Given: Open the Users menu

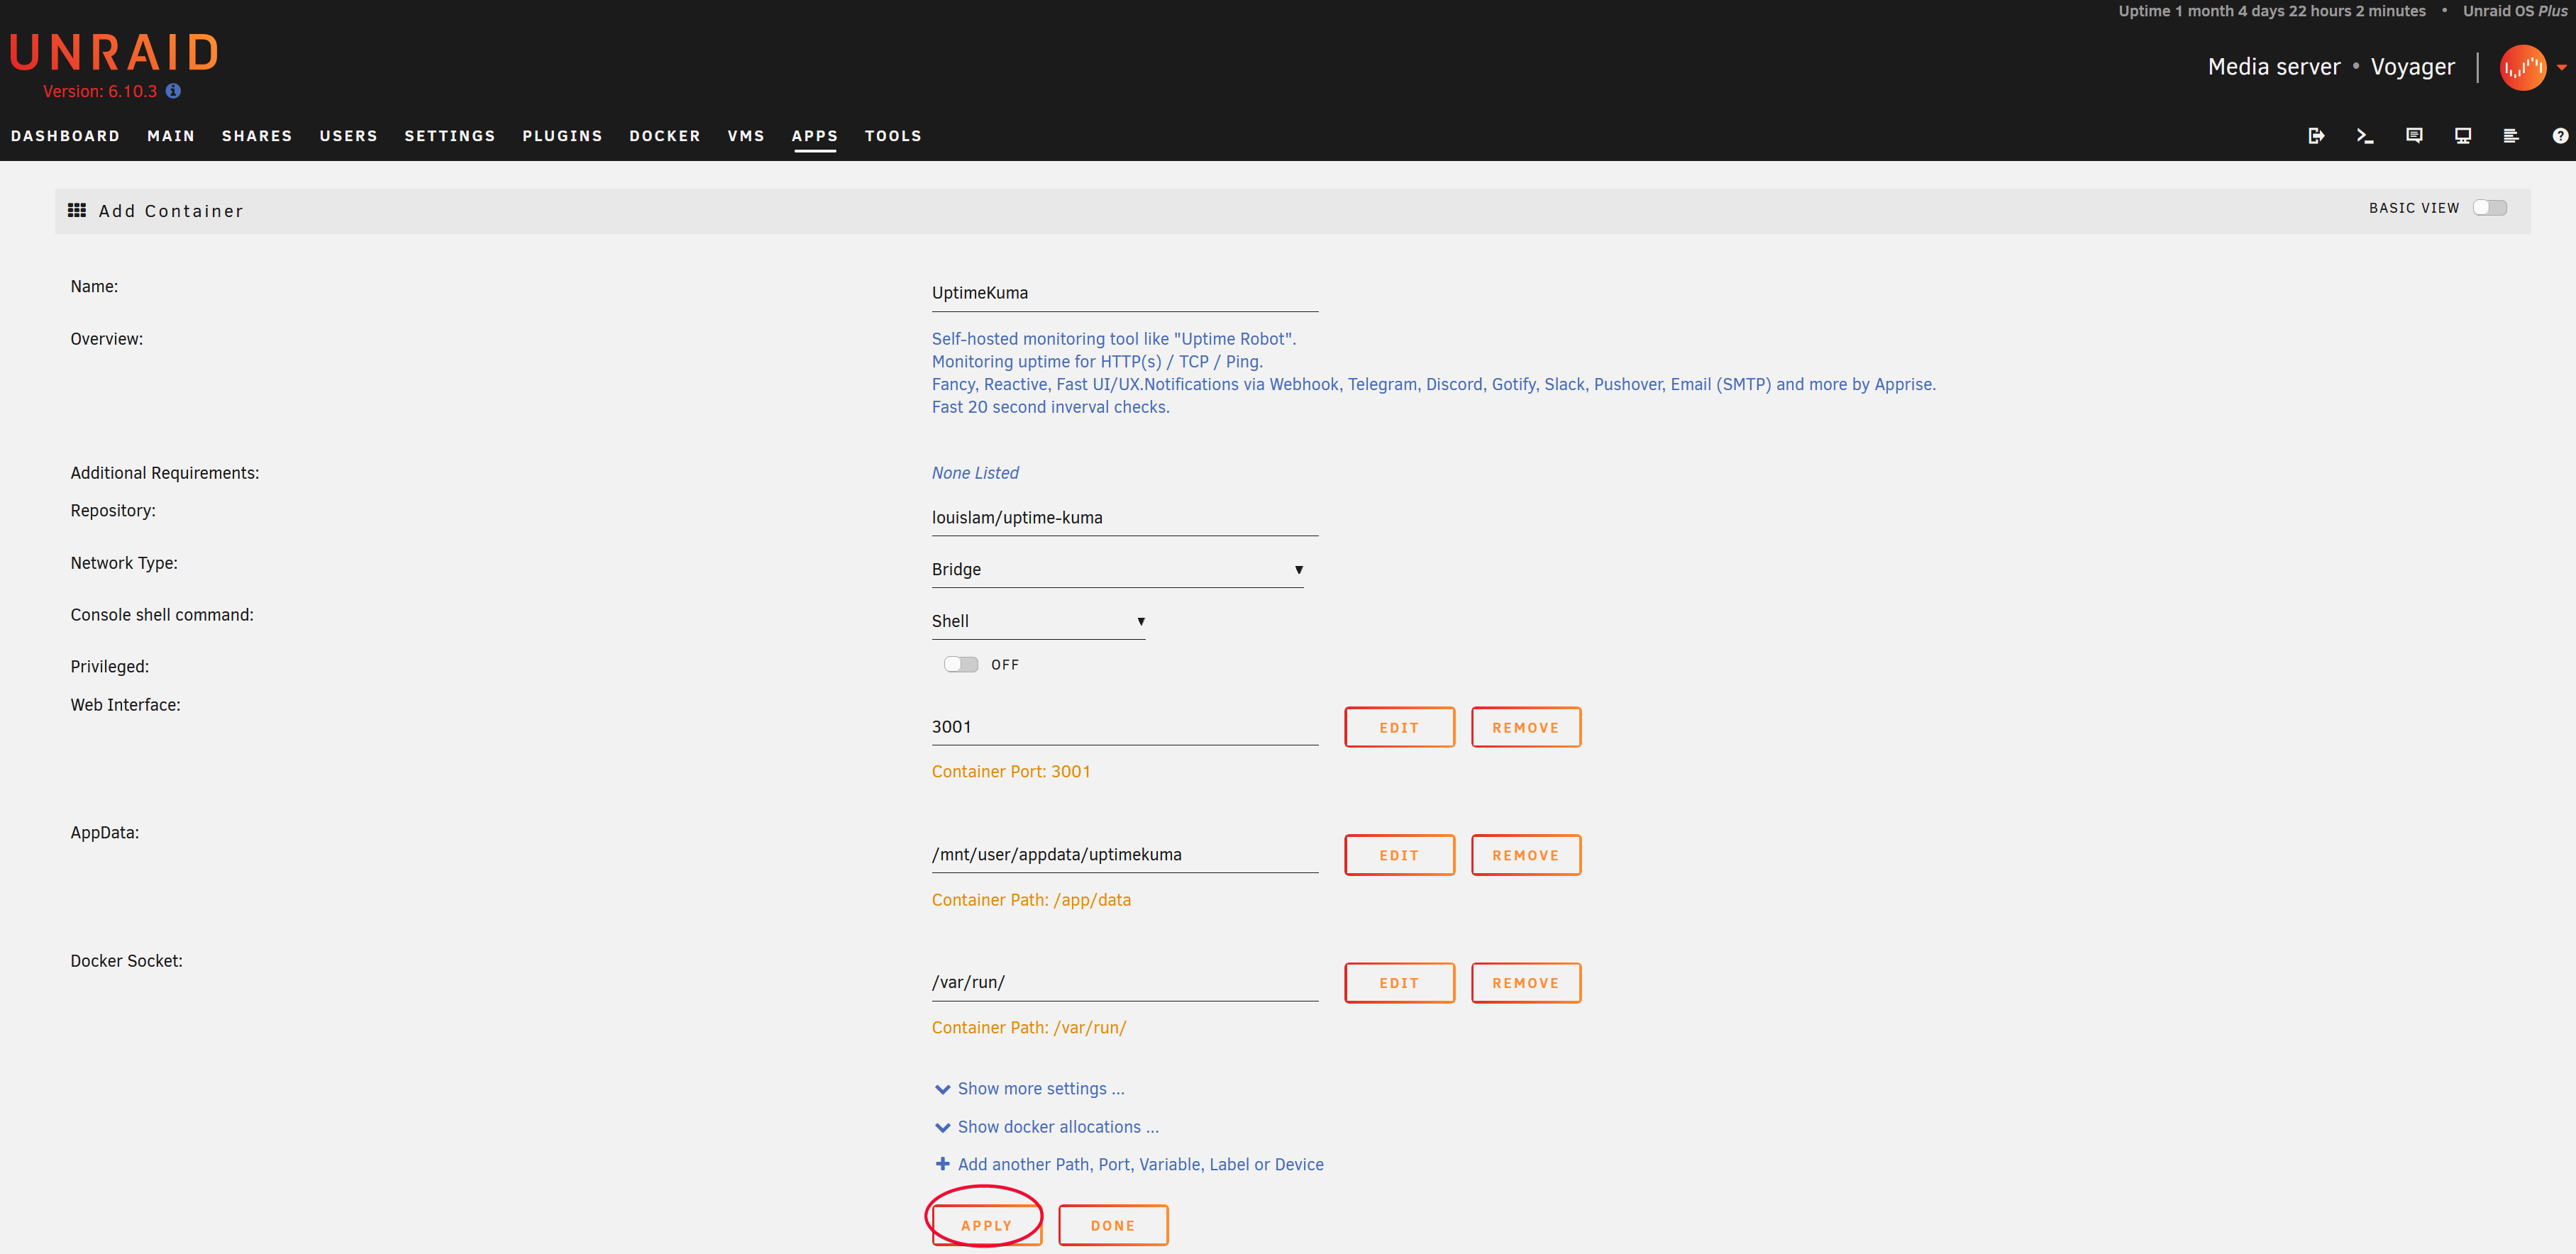Looking at the screenshot, I should point(348,136).
